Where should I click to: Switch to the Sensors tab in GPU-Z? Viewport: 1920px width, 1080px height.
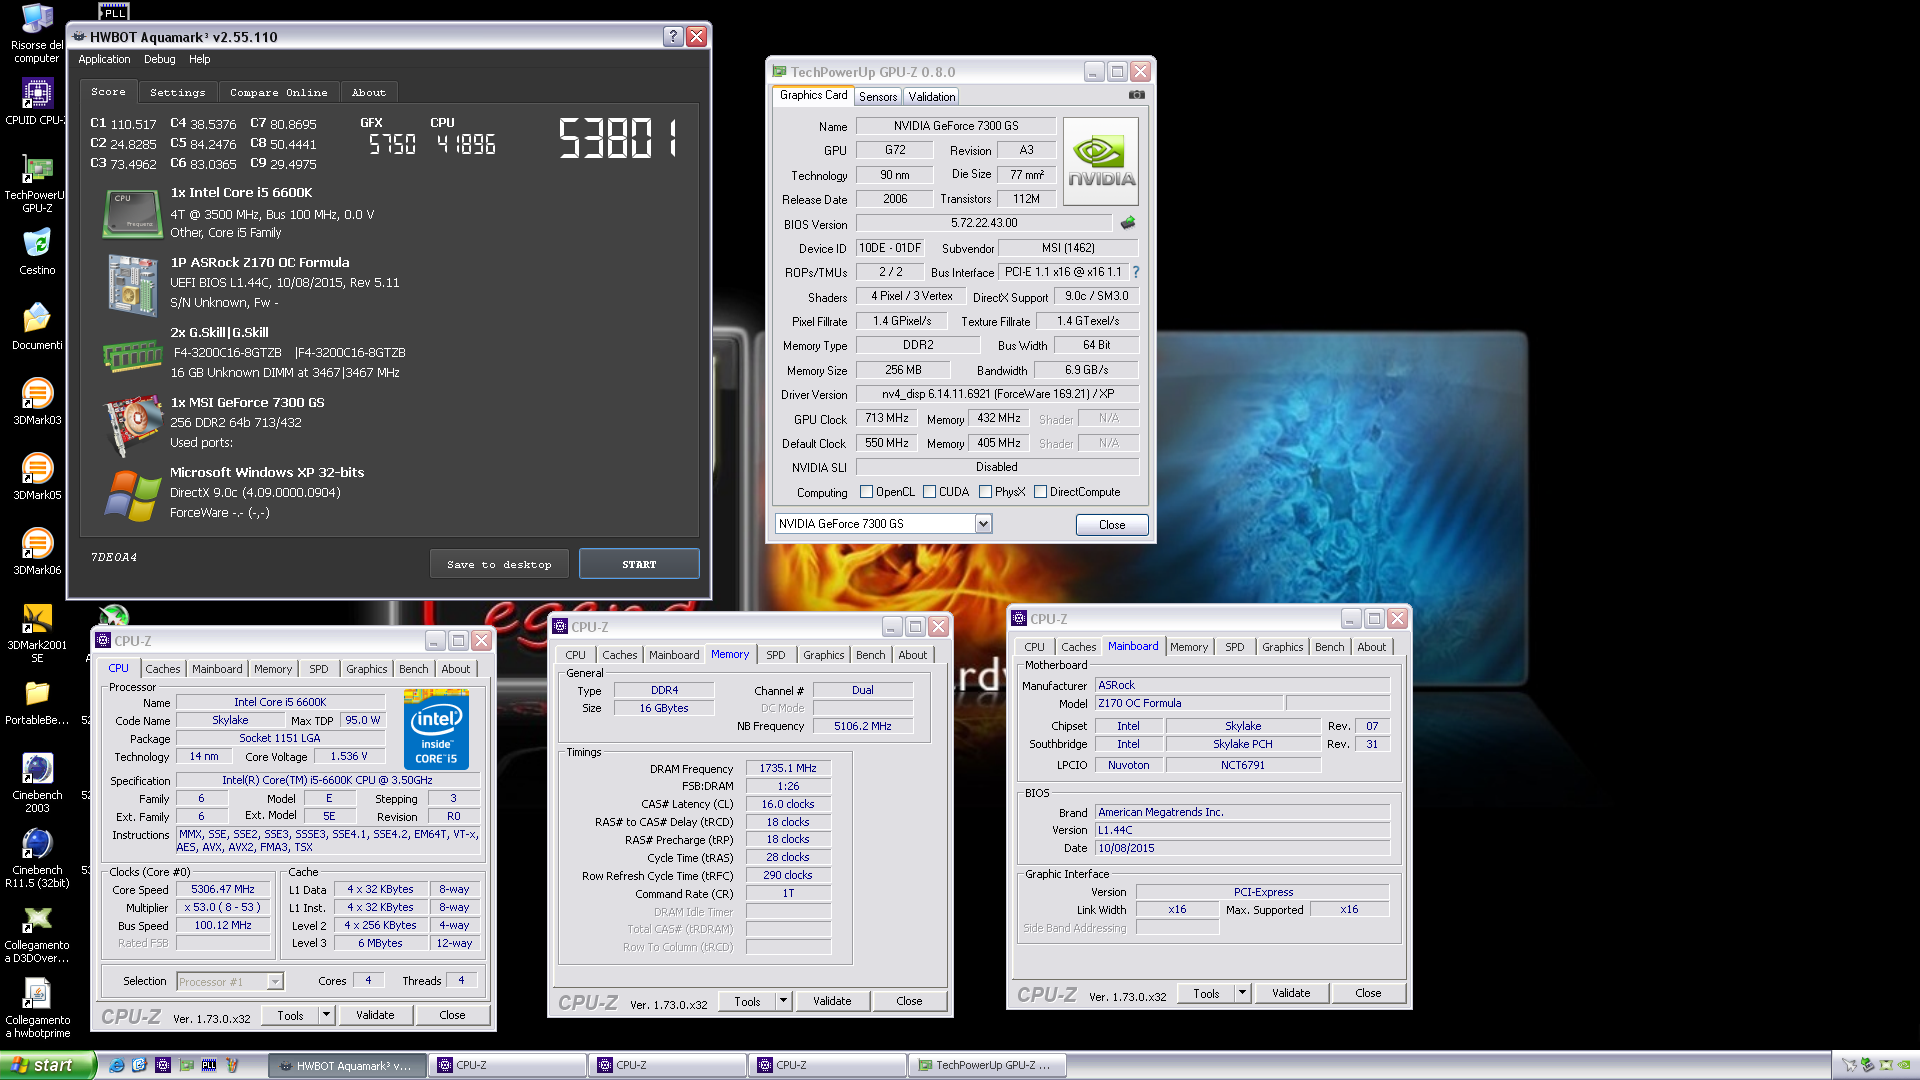pos(878,97)
